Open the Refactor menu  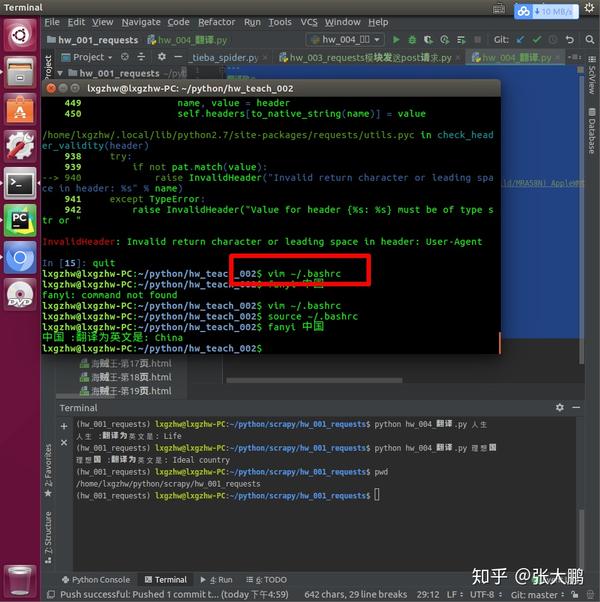tap(217, 22)
